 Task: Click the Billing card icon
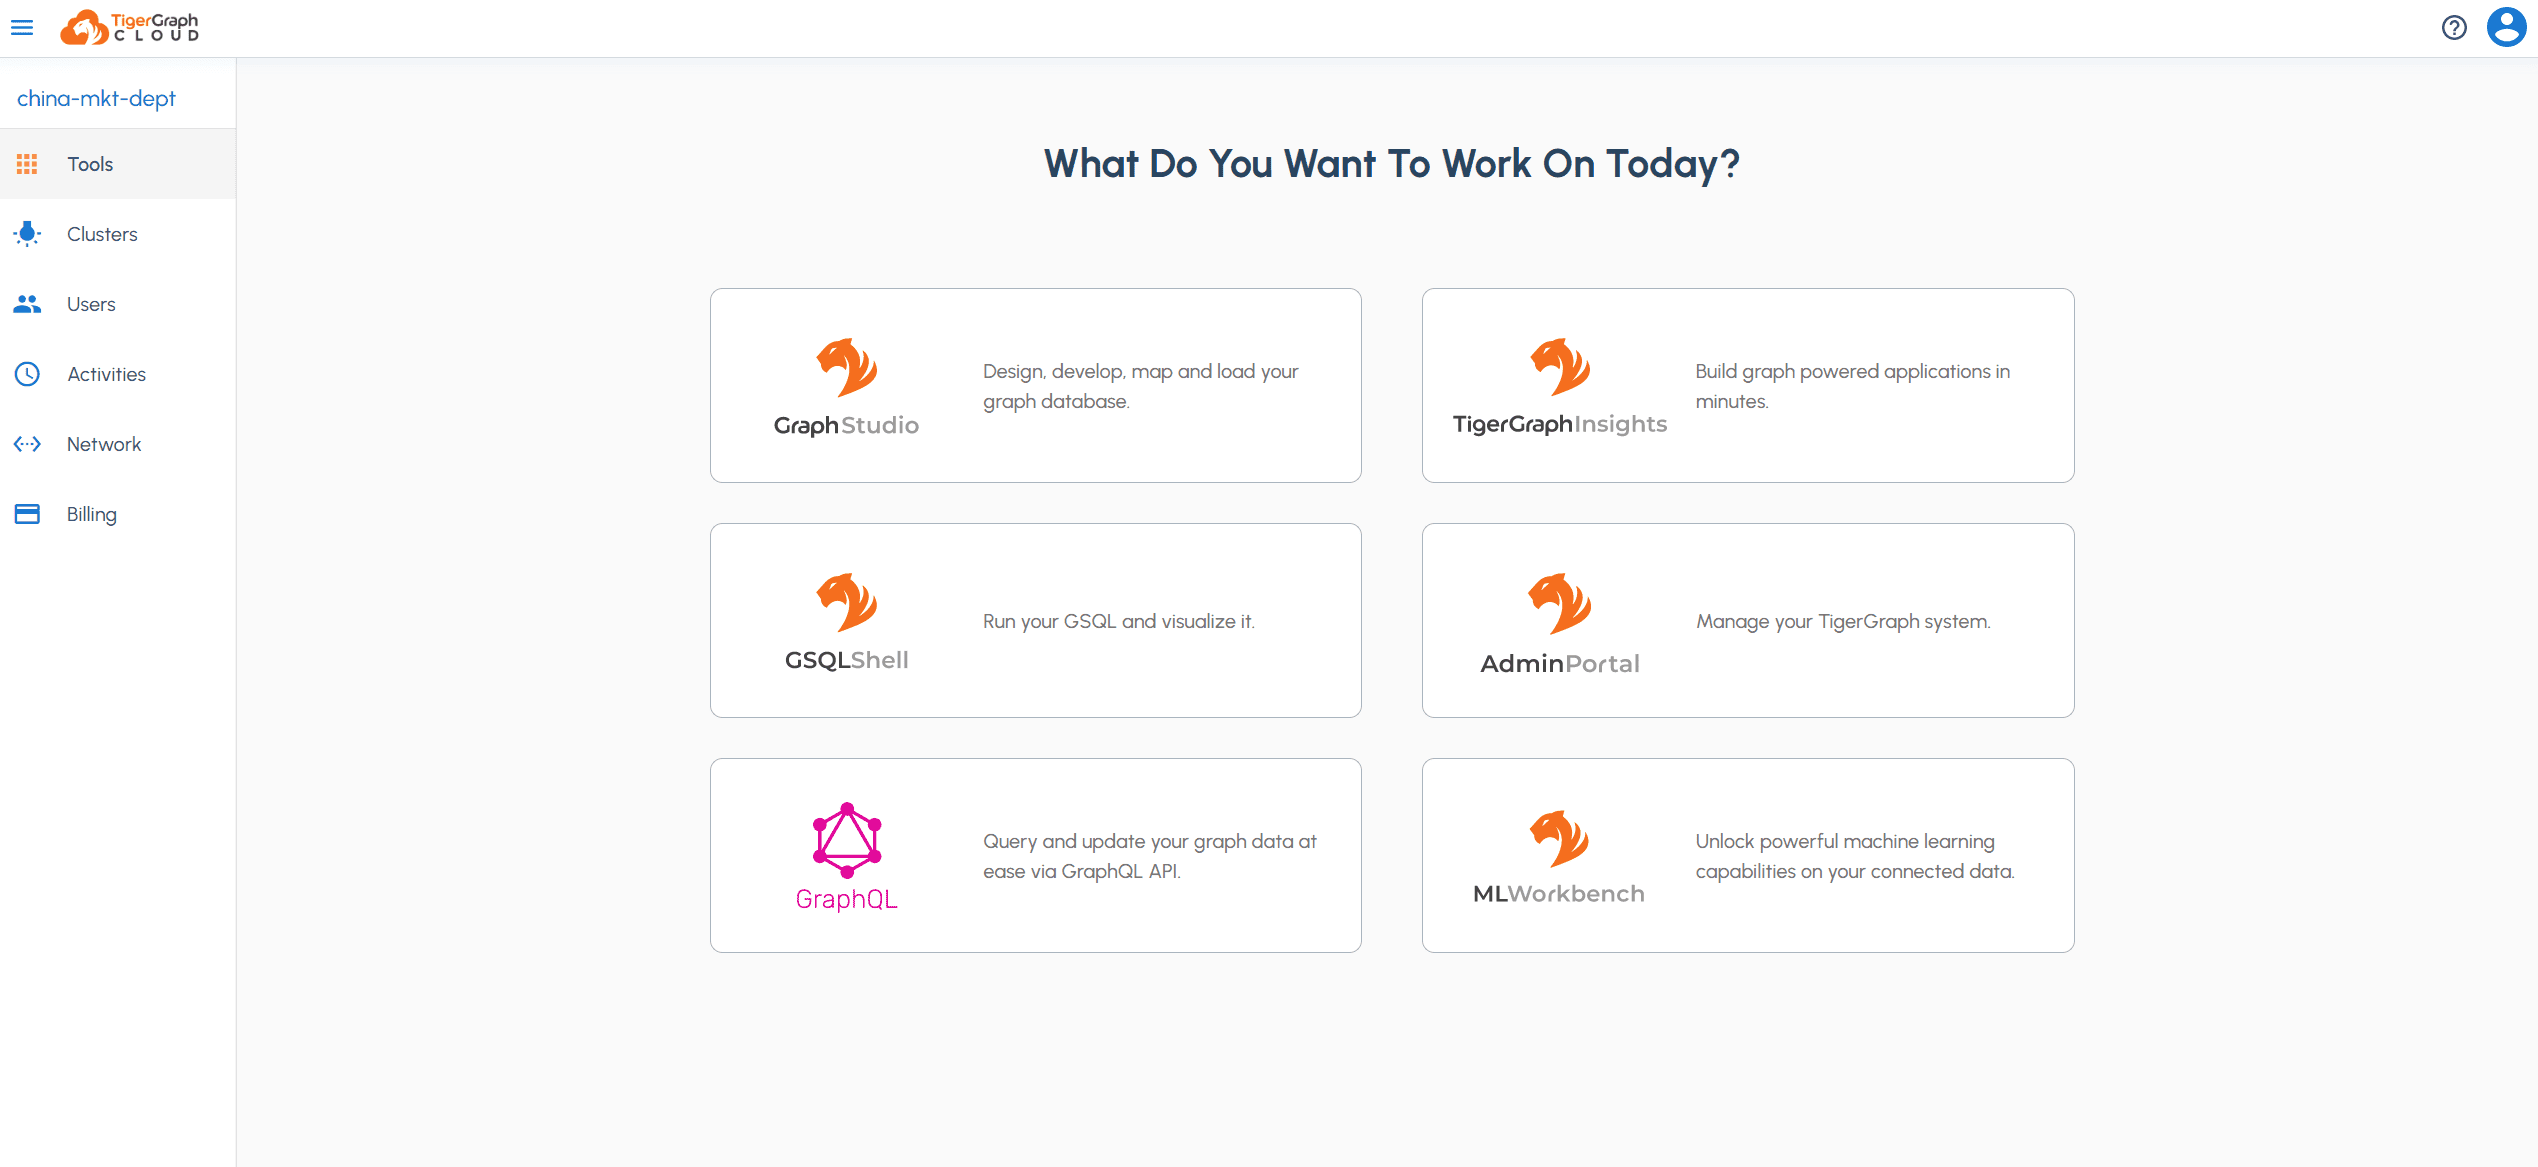[x=27, y=514]
